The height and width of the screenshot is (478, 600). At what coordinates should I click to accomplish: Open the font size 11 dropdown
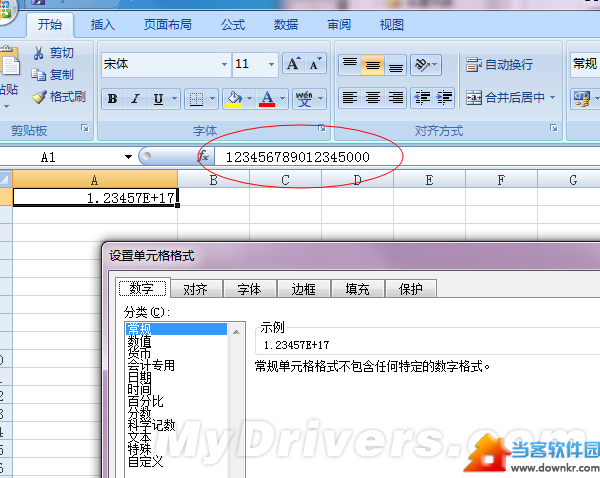[271, 64]
